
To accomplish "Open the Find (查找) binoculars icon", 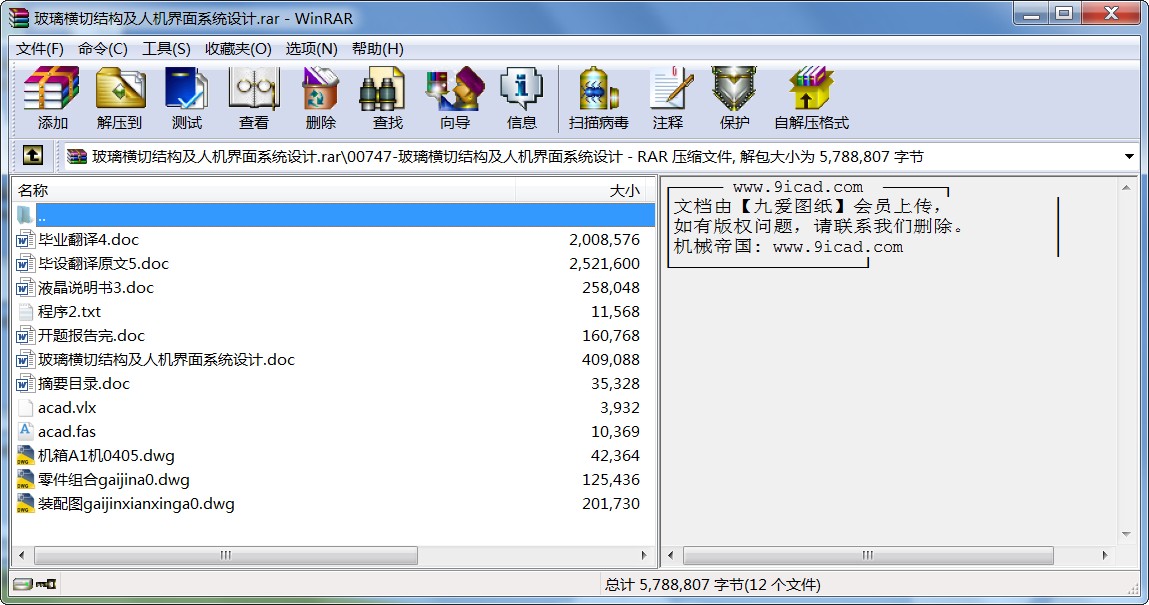I will click(387, 90).
